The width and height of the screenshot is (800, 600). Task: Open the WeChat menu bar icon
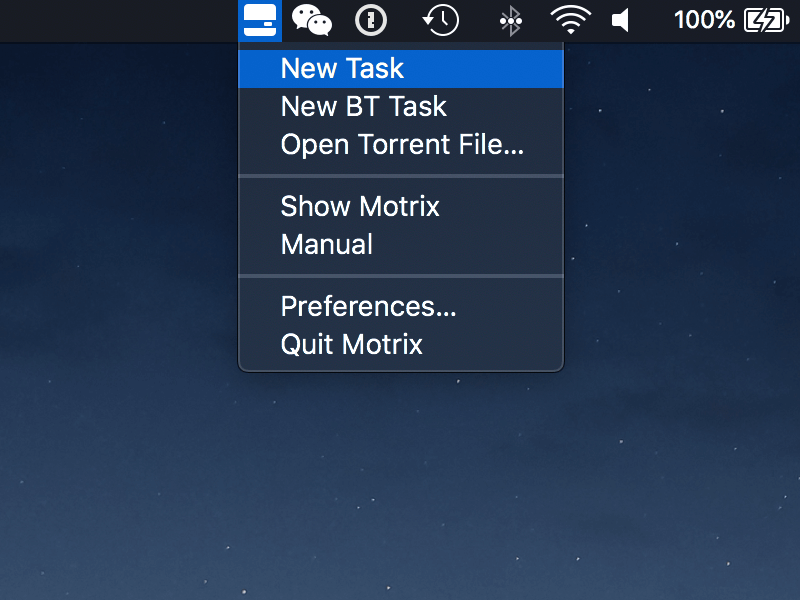tap(312, 20)
